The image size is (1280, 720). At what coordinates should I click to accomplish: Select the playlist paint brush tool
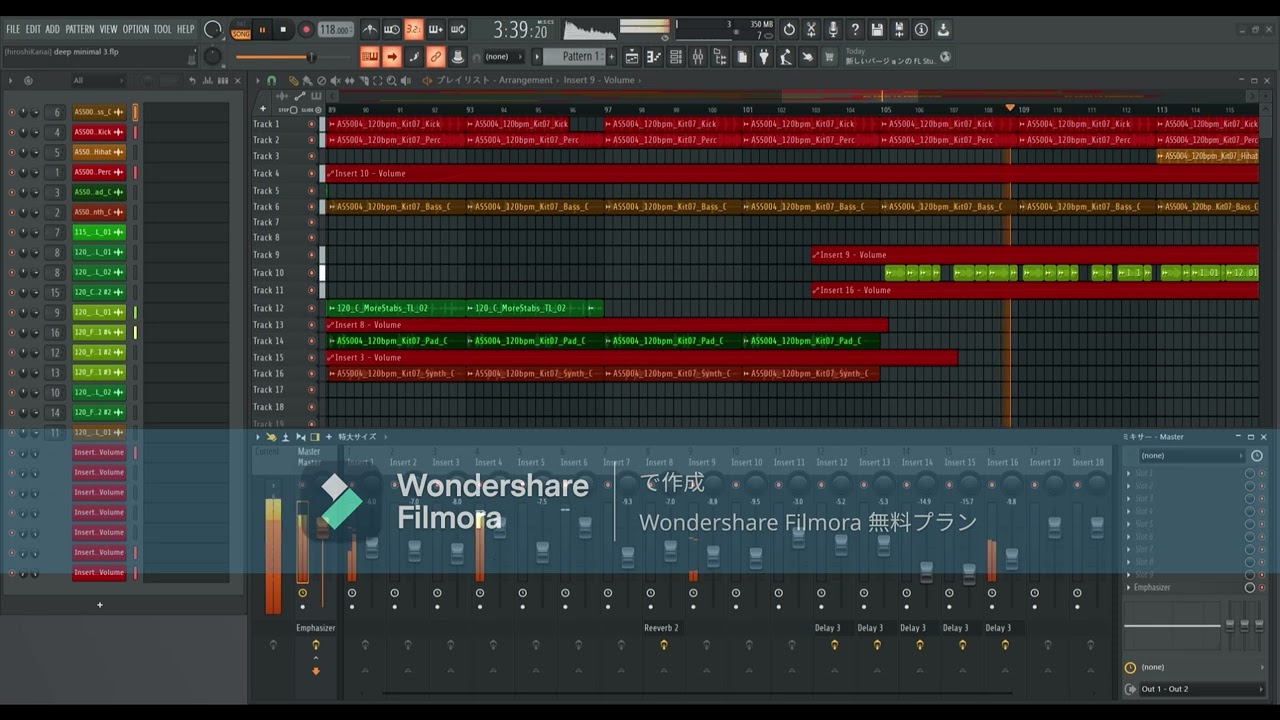307,80
